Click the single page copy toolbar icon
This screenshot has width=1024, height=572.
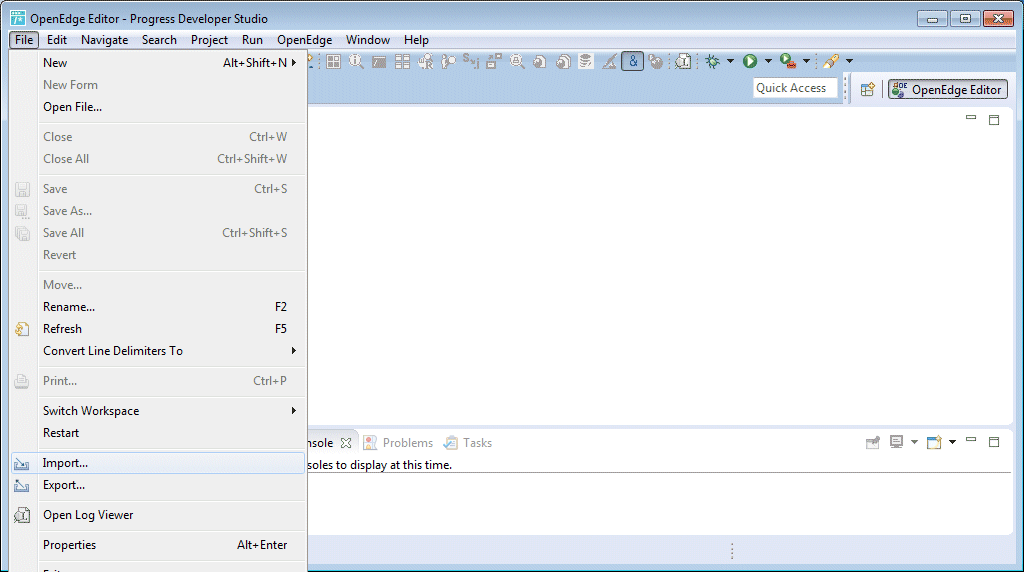click(x=539, y=62)
